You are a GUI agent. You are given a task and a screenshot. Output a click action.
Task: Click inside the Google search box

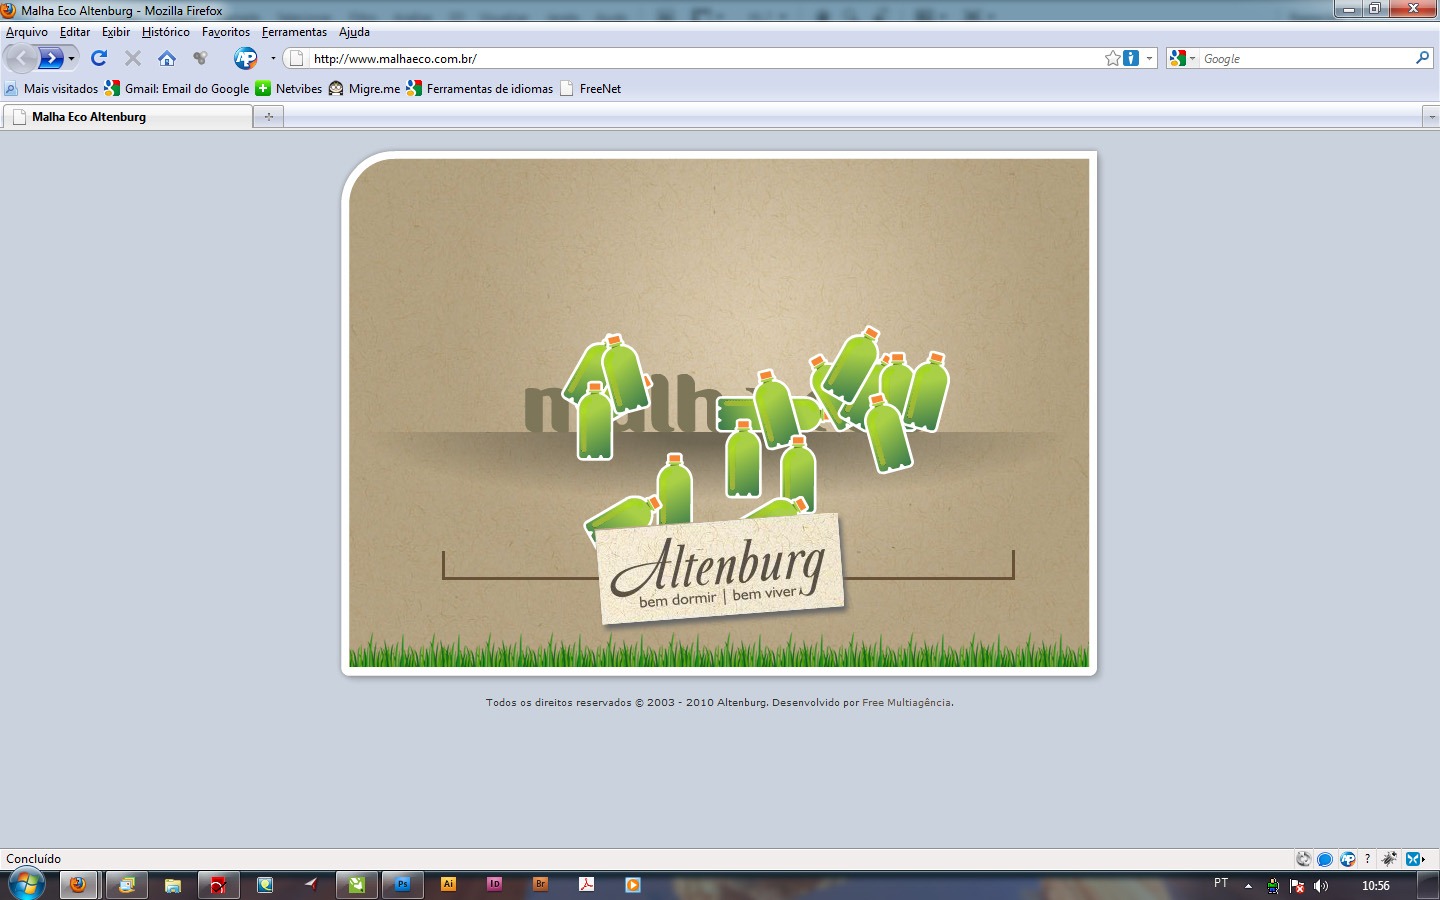coord(1306,59)
